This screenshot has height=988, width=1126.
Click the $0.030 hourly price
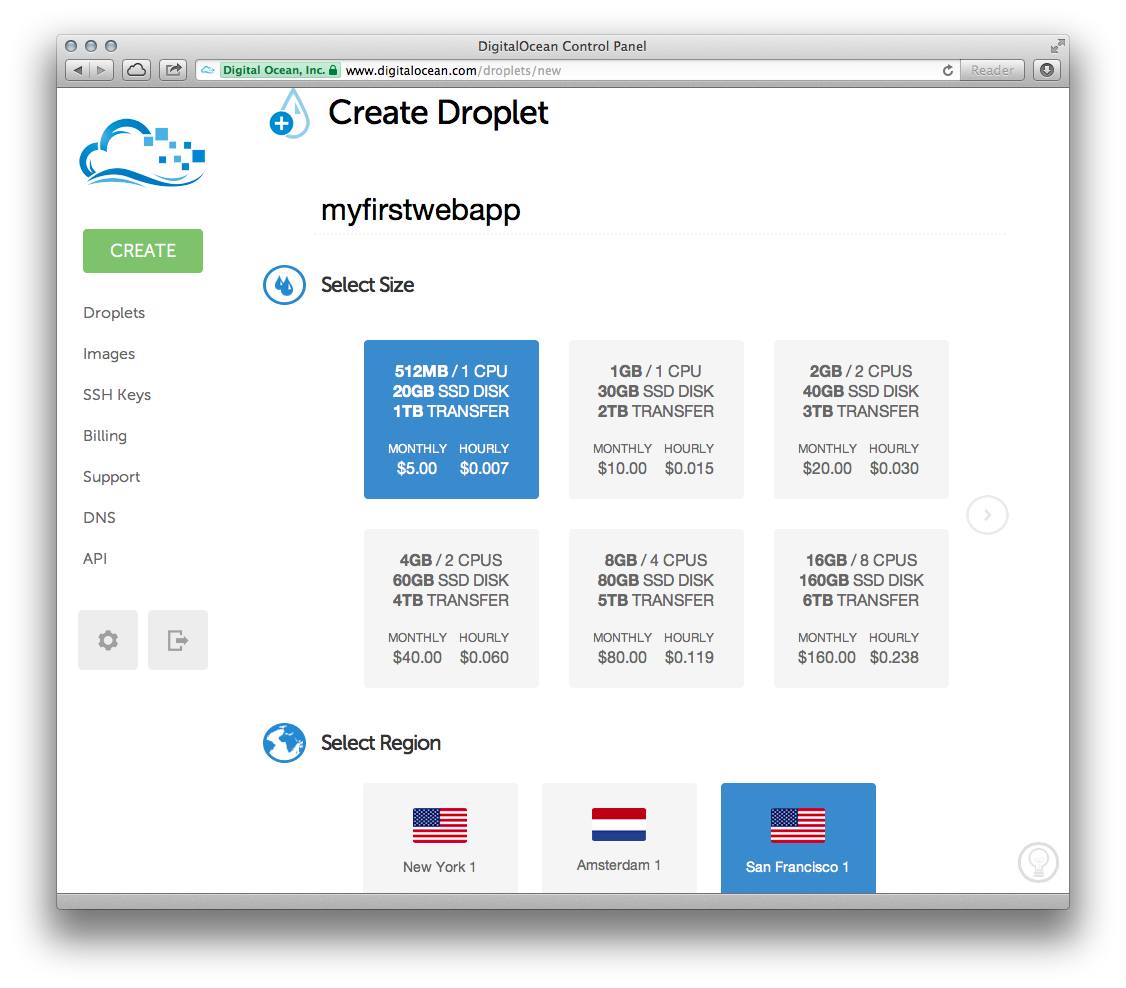pyautogui.click(x=894, y=469)
